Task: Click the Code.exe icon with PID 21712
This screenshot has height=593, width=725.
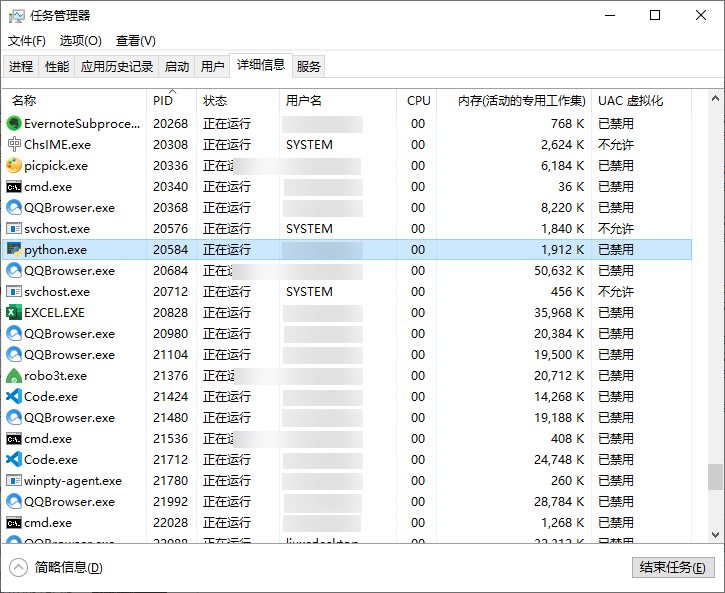Action: [14, 459]
